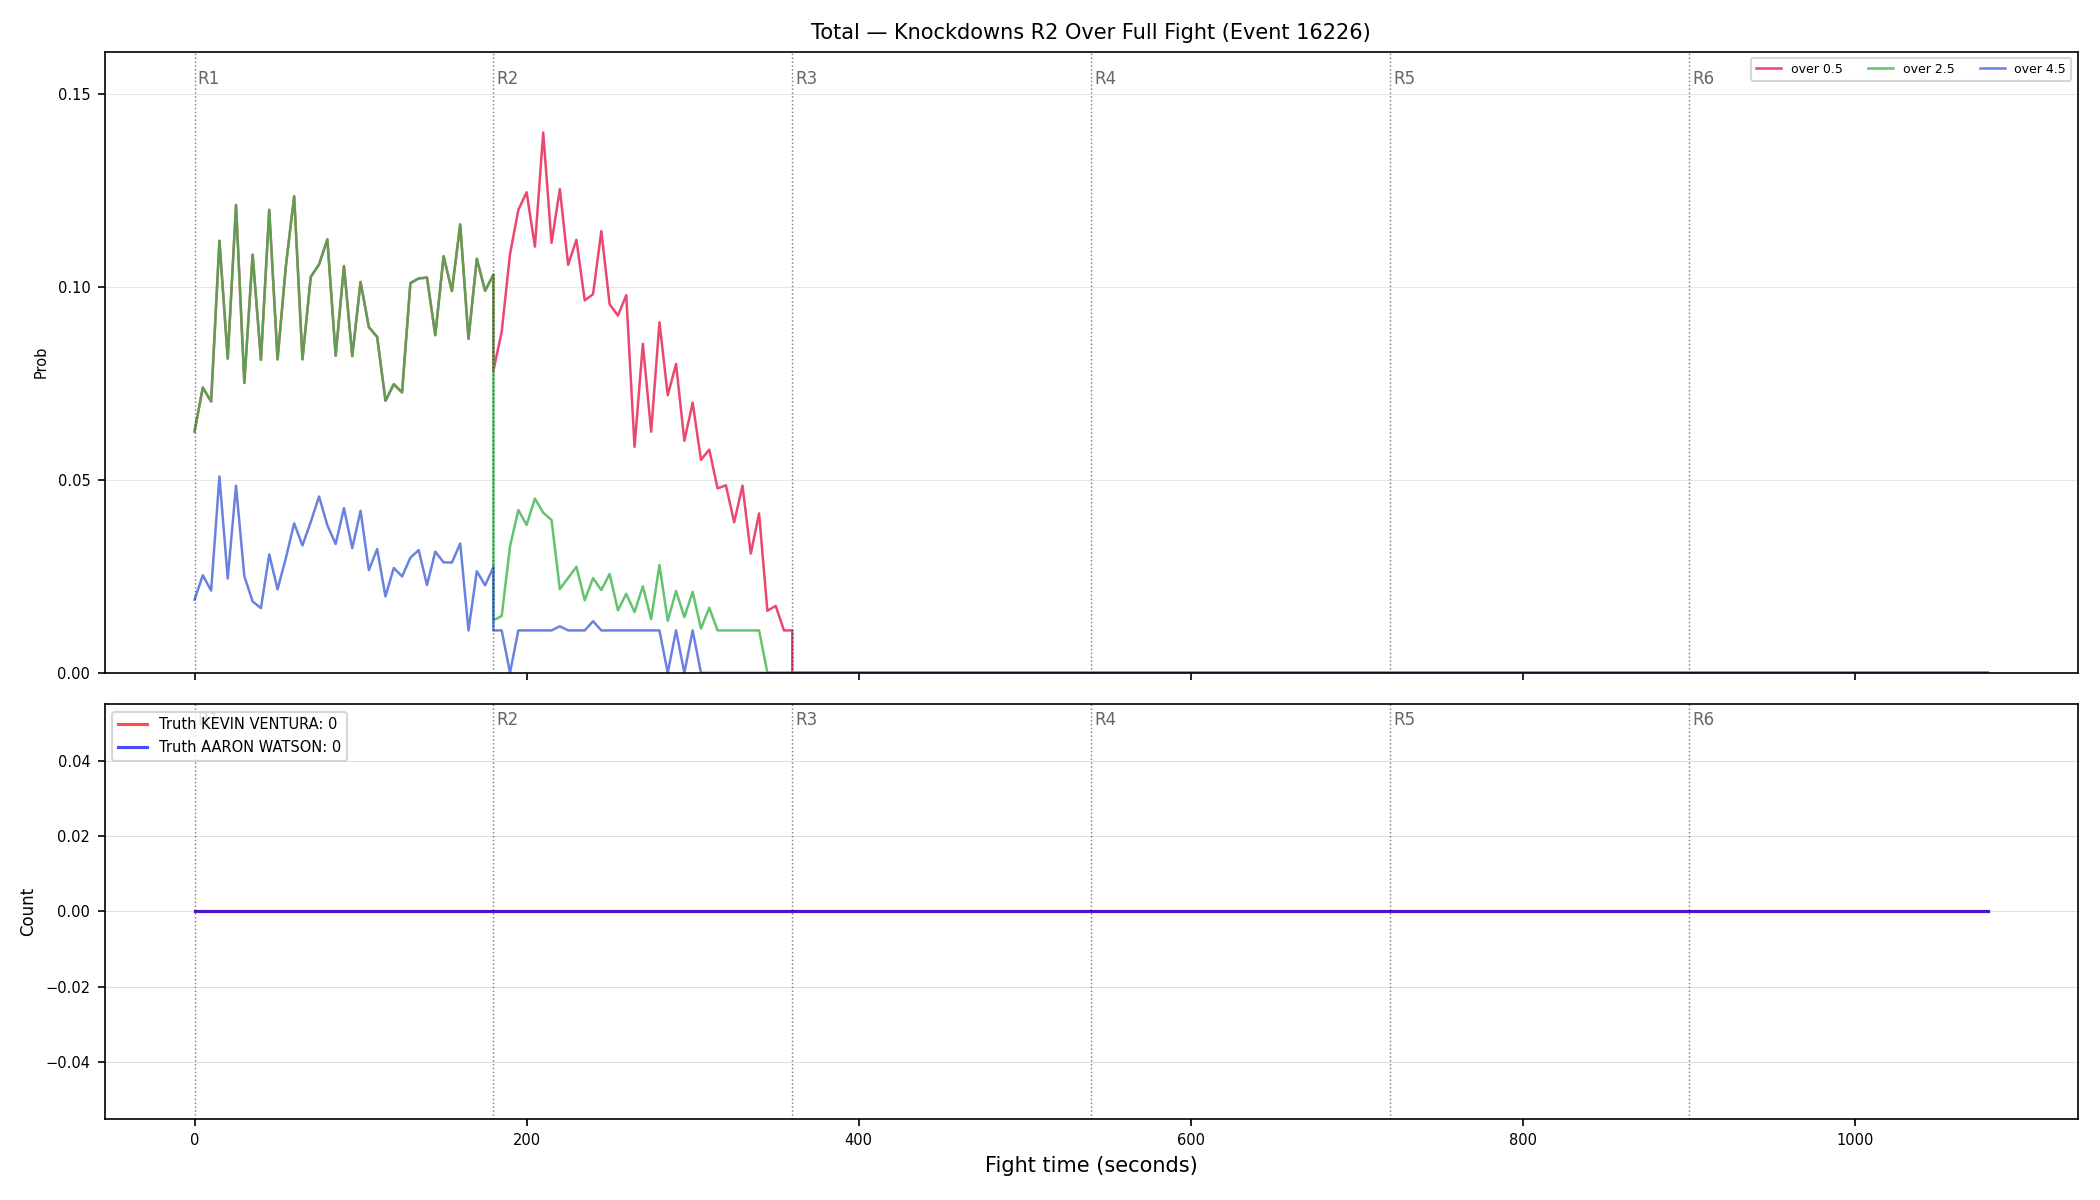Viewport: 2100px width, 1200px height.
Task: Click the R3 round label in the bottom chart
Action: tap(806, 719)
